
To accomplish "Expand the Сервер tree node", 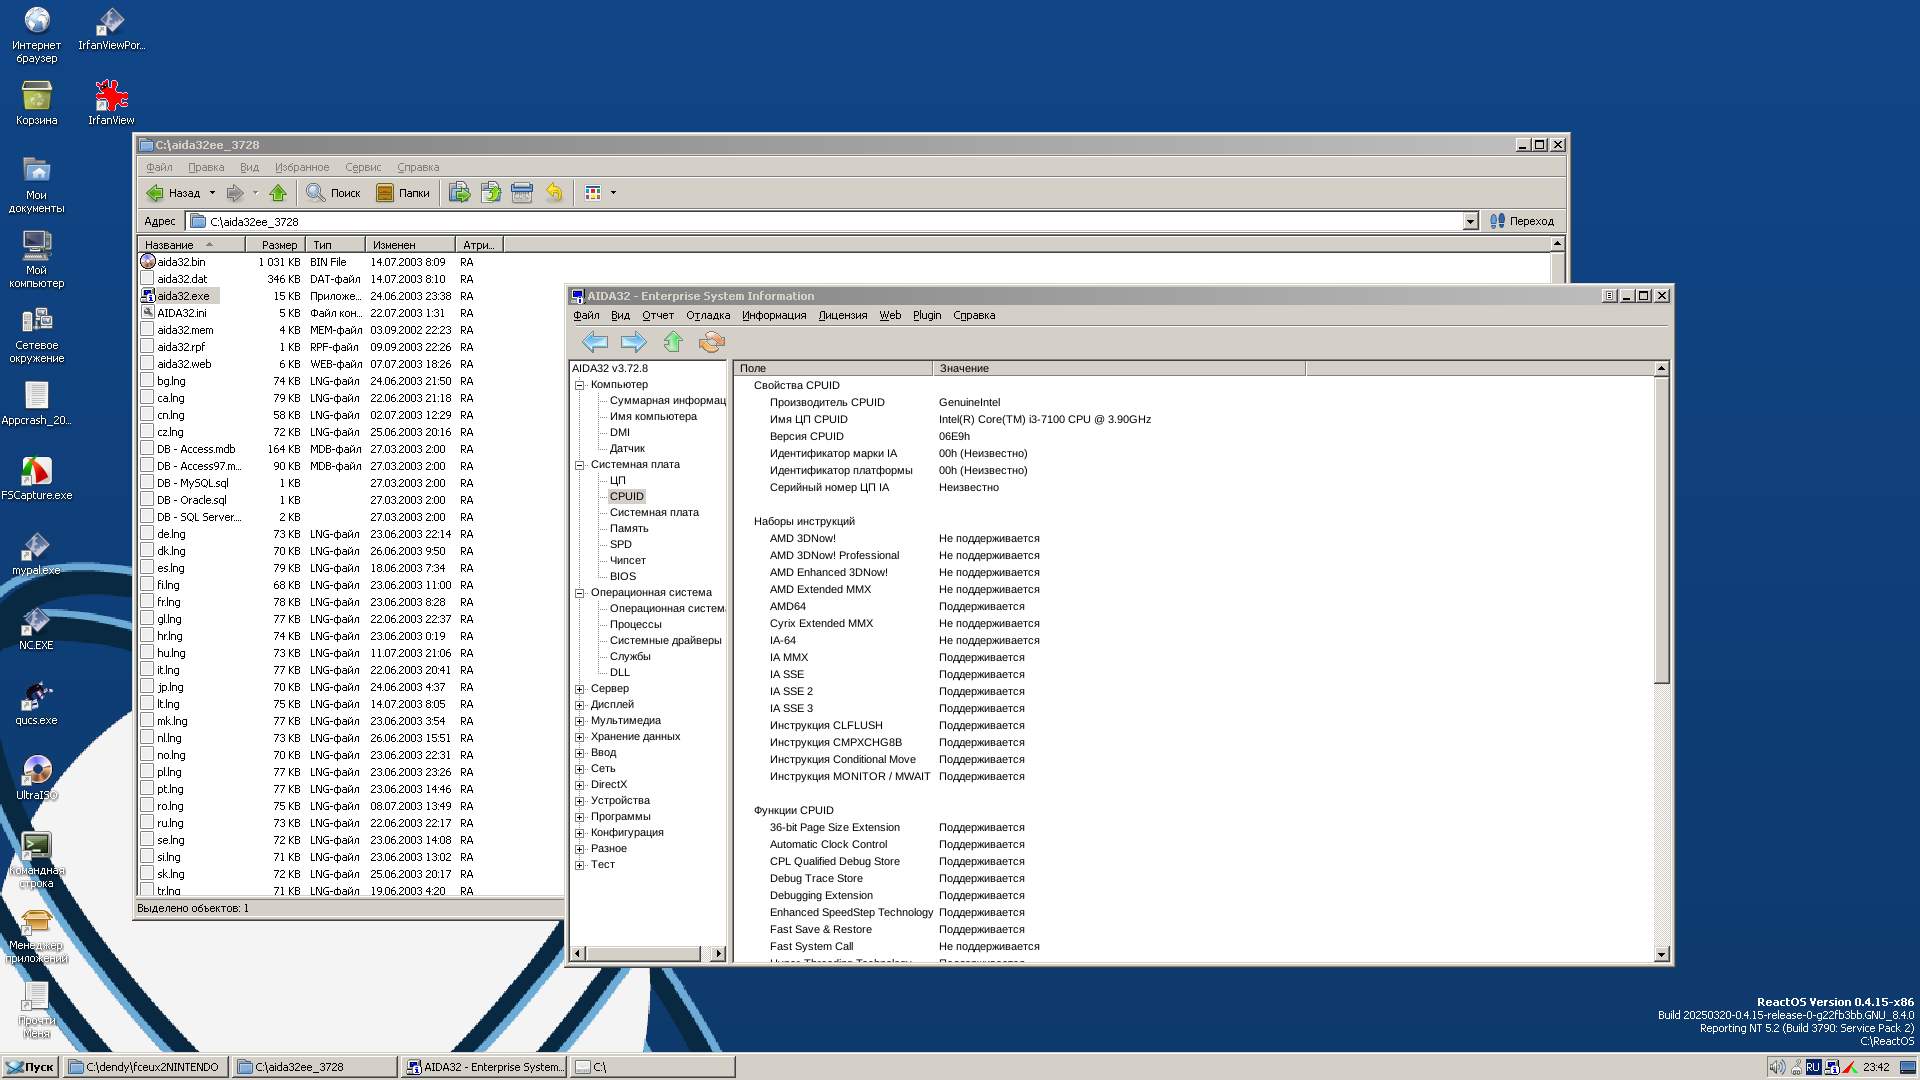I will 580,689.
